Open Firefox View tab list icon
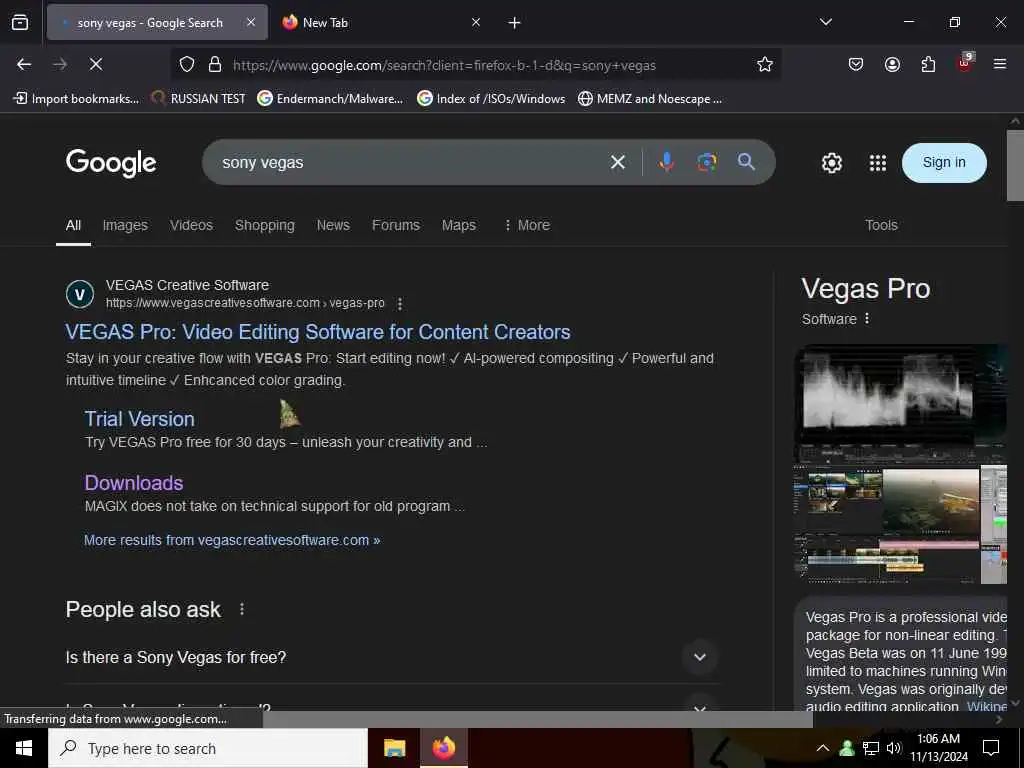This screenshot has height=768, width=1024. point(20,23)
